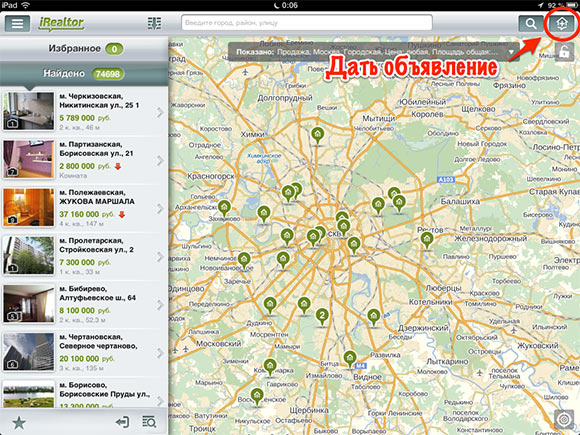580x435 pixels.
Task: Click the magnifier search button
Action: coord(530,24)
